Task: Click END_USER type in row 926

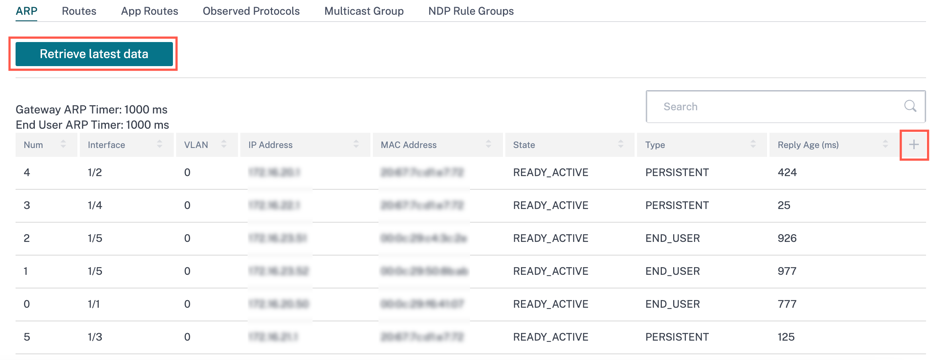Action: click(x=673, y=238)
